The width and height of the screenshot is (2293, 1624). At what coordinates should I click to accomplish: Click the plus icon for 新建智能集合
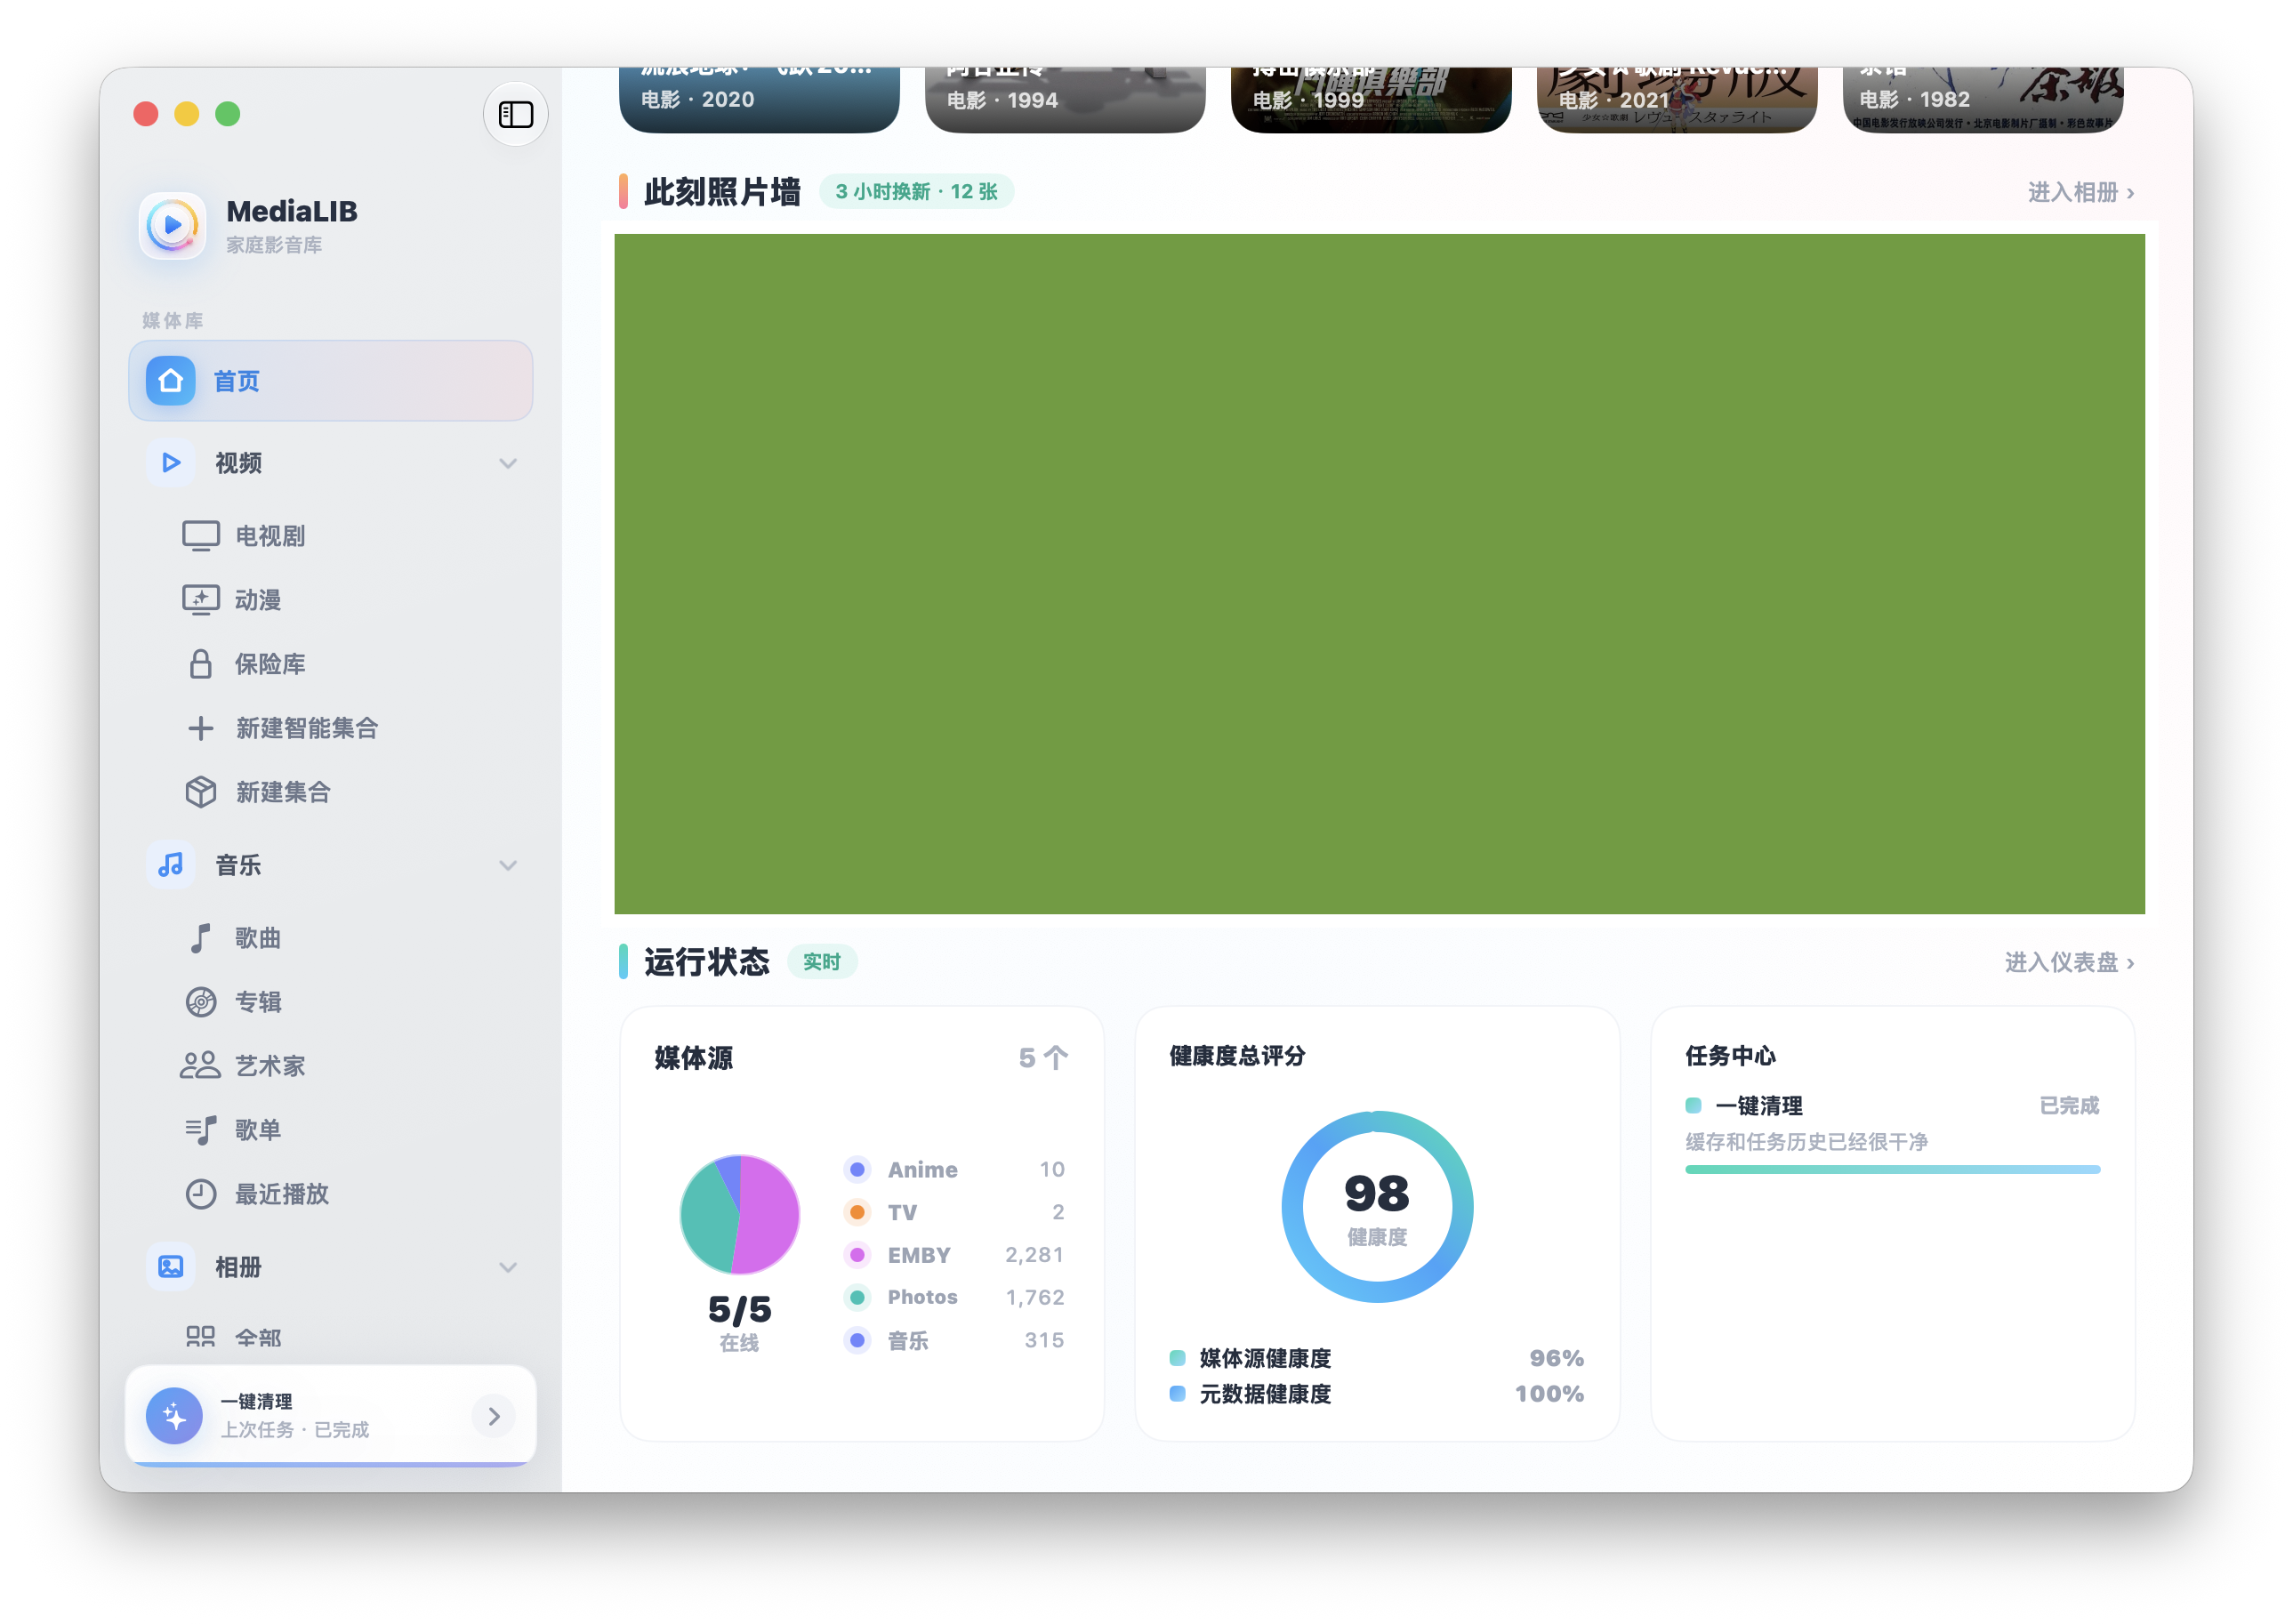(x=200, y=728)
